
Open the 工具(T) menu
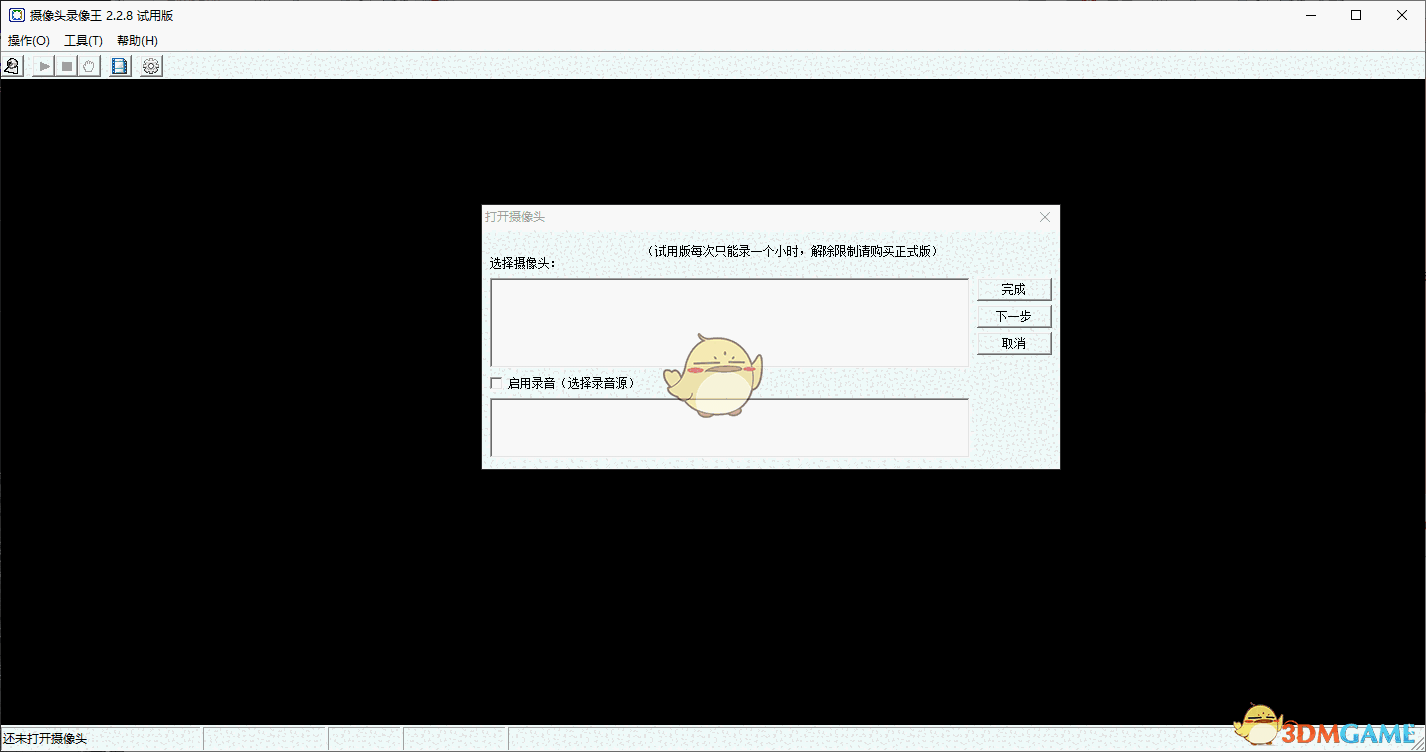(83, 40)
